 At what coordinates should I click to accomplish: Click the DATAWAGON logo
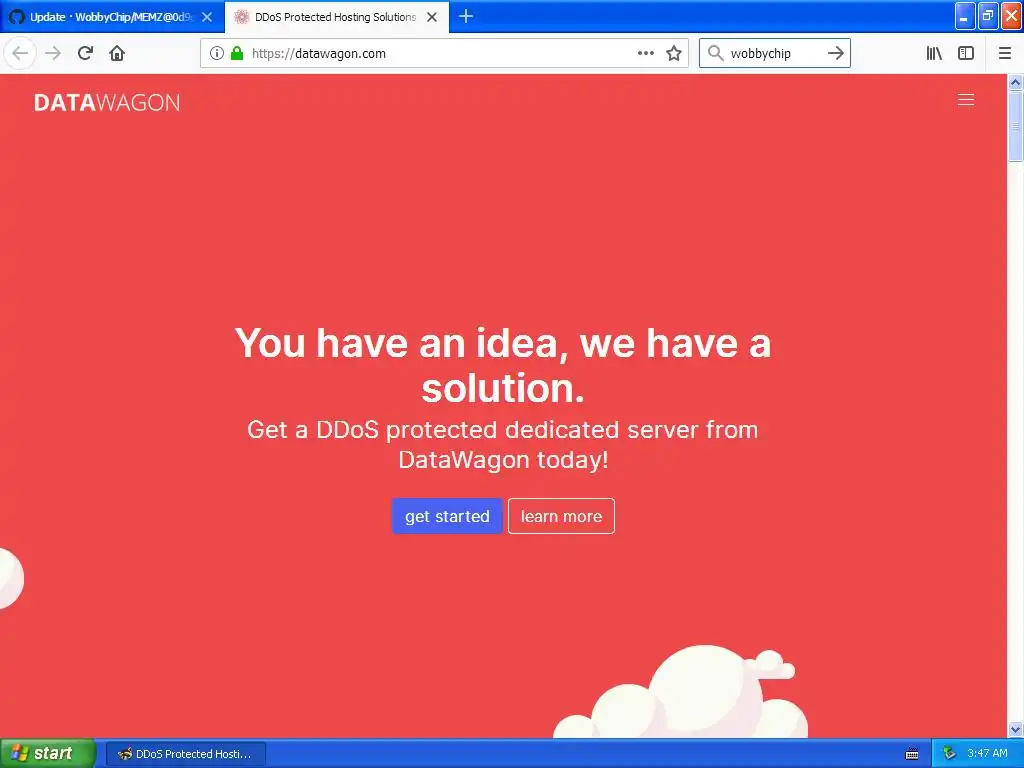106,103
